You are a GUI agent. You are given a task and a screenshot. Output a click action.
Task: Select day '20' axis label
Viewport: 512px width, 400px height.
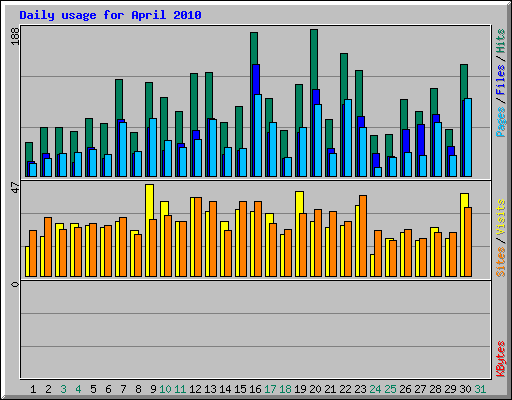(x=315, y=389)
